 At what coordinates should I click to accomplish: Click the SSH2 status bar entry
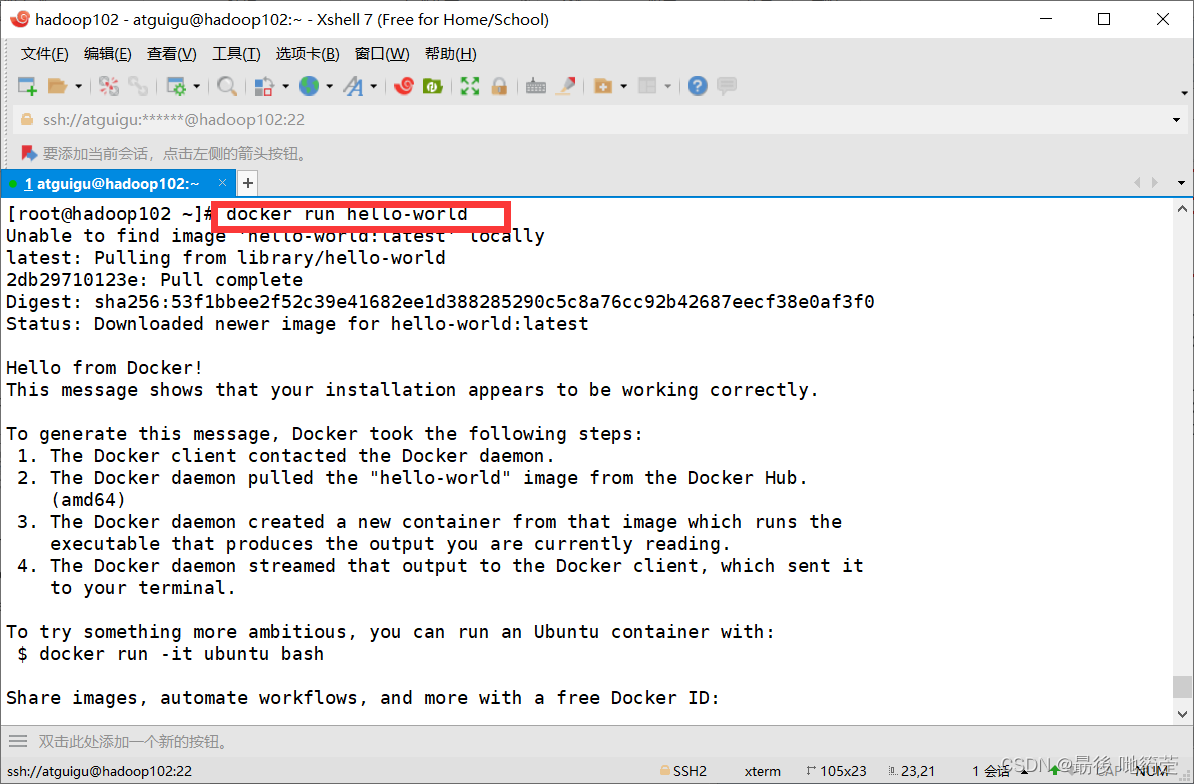(683, 771)
